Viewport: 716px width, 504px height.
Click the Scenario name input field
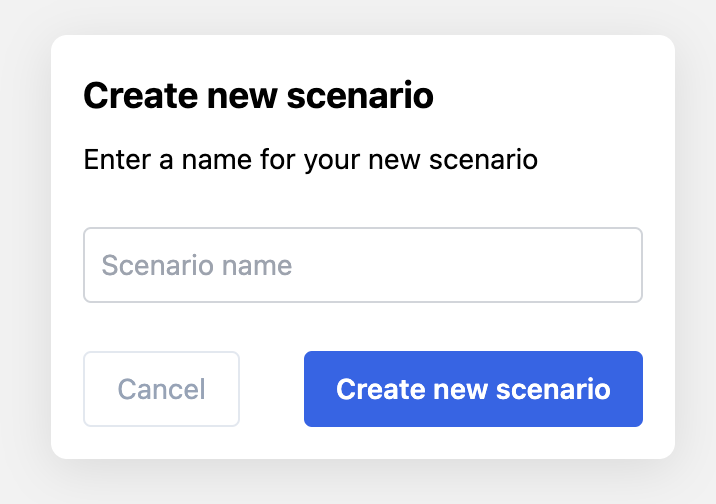[363, 265]
